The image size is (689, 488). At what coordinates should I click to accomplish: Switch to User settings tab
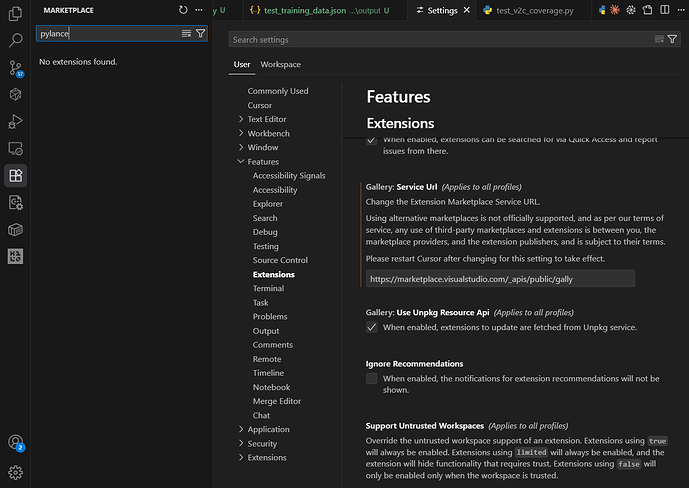coord(242,65)
